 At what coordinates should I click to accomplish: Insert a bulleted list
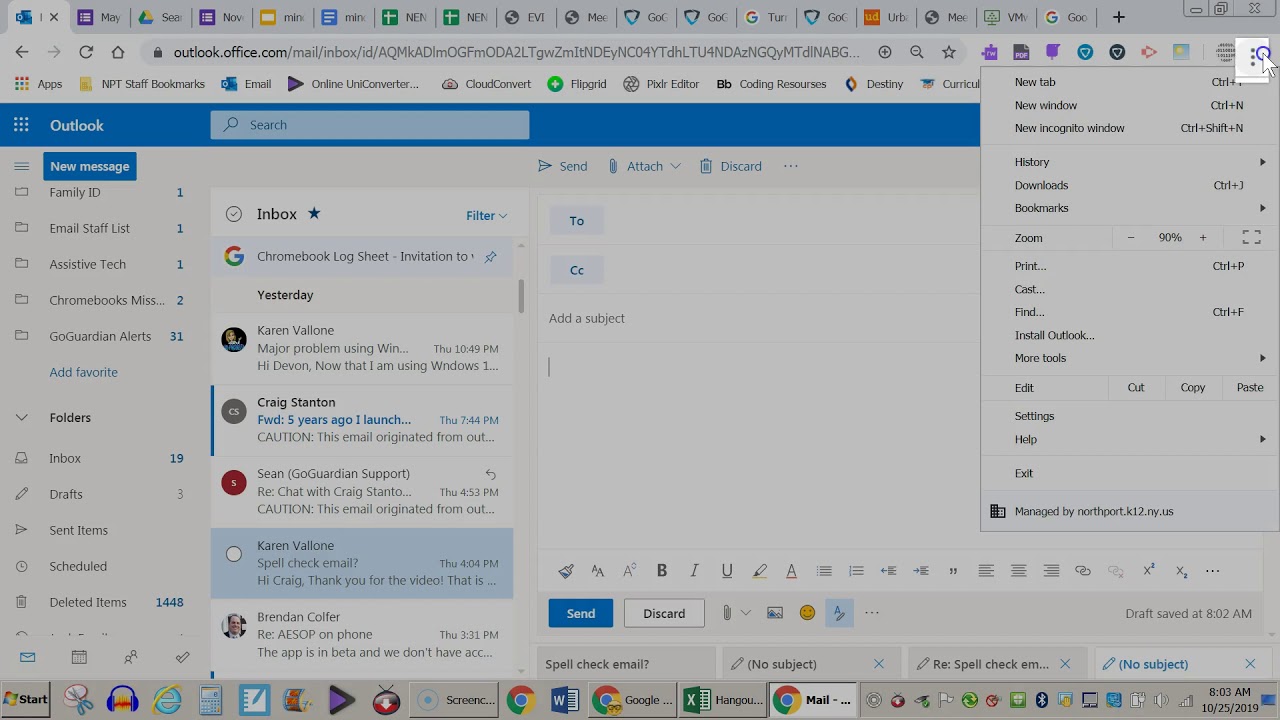click(x=824, y=571)
